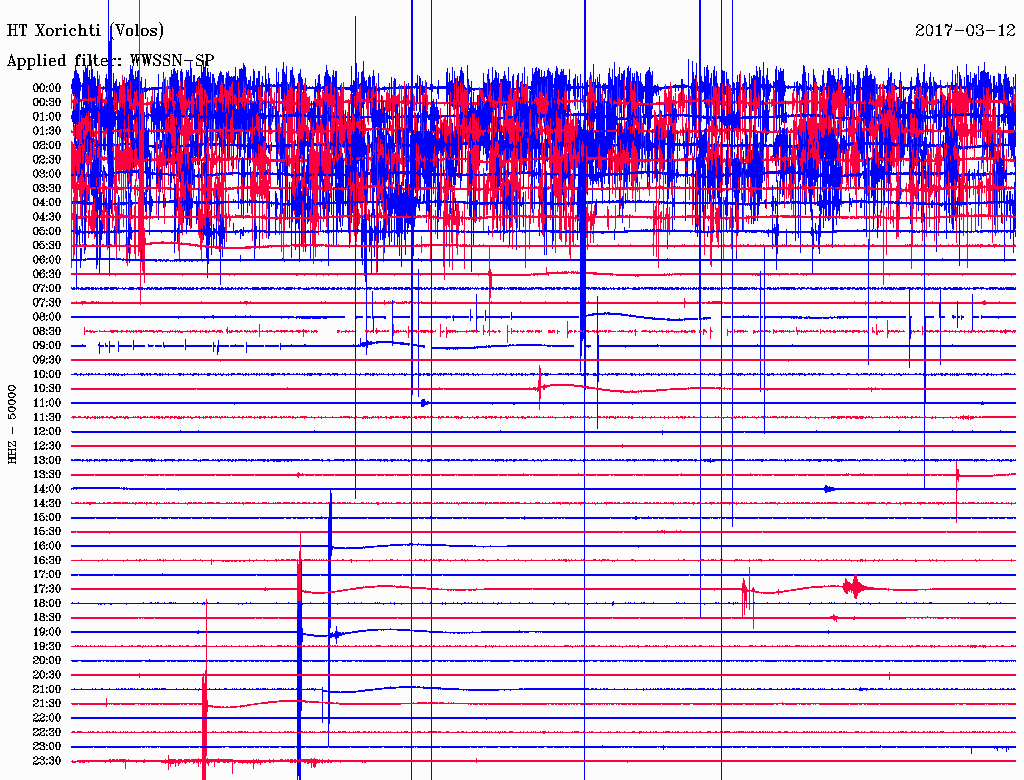1024x780 pixels.
Task: Select the 14:00 time label
Action: click(x=47, y=489)
